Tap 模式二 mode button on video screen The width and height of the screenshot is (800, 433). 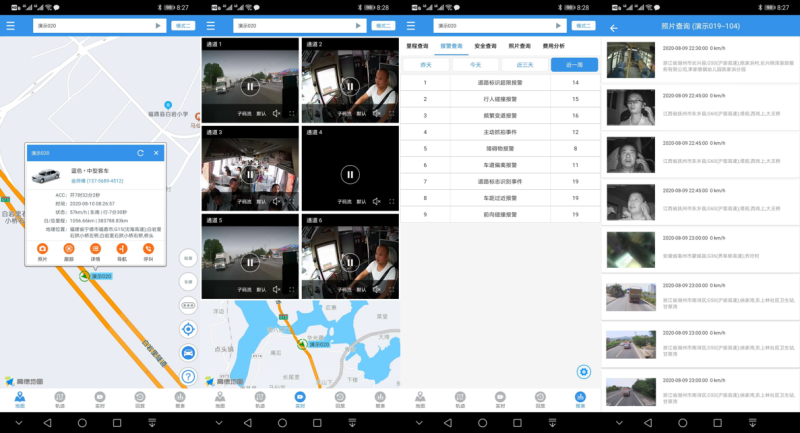click(x=383, y=26)
